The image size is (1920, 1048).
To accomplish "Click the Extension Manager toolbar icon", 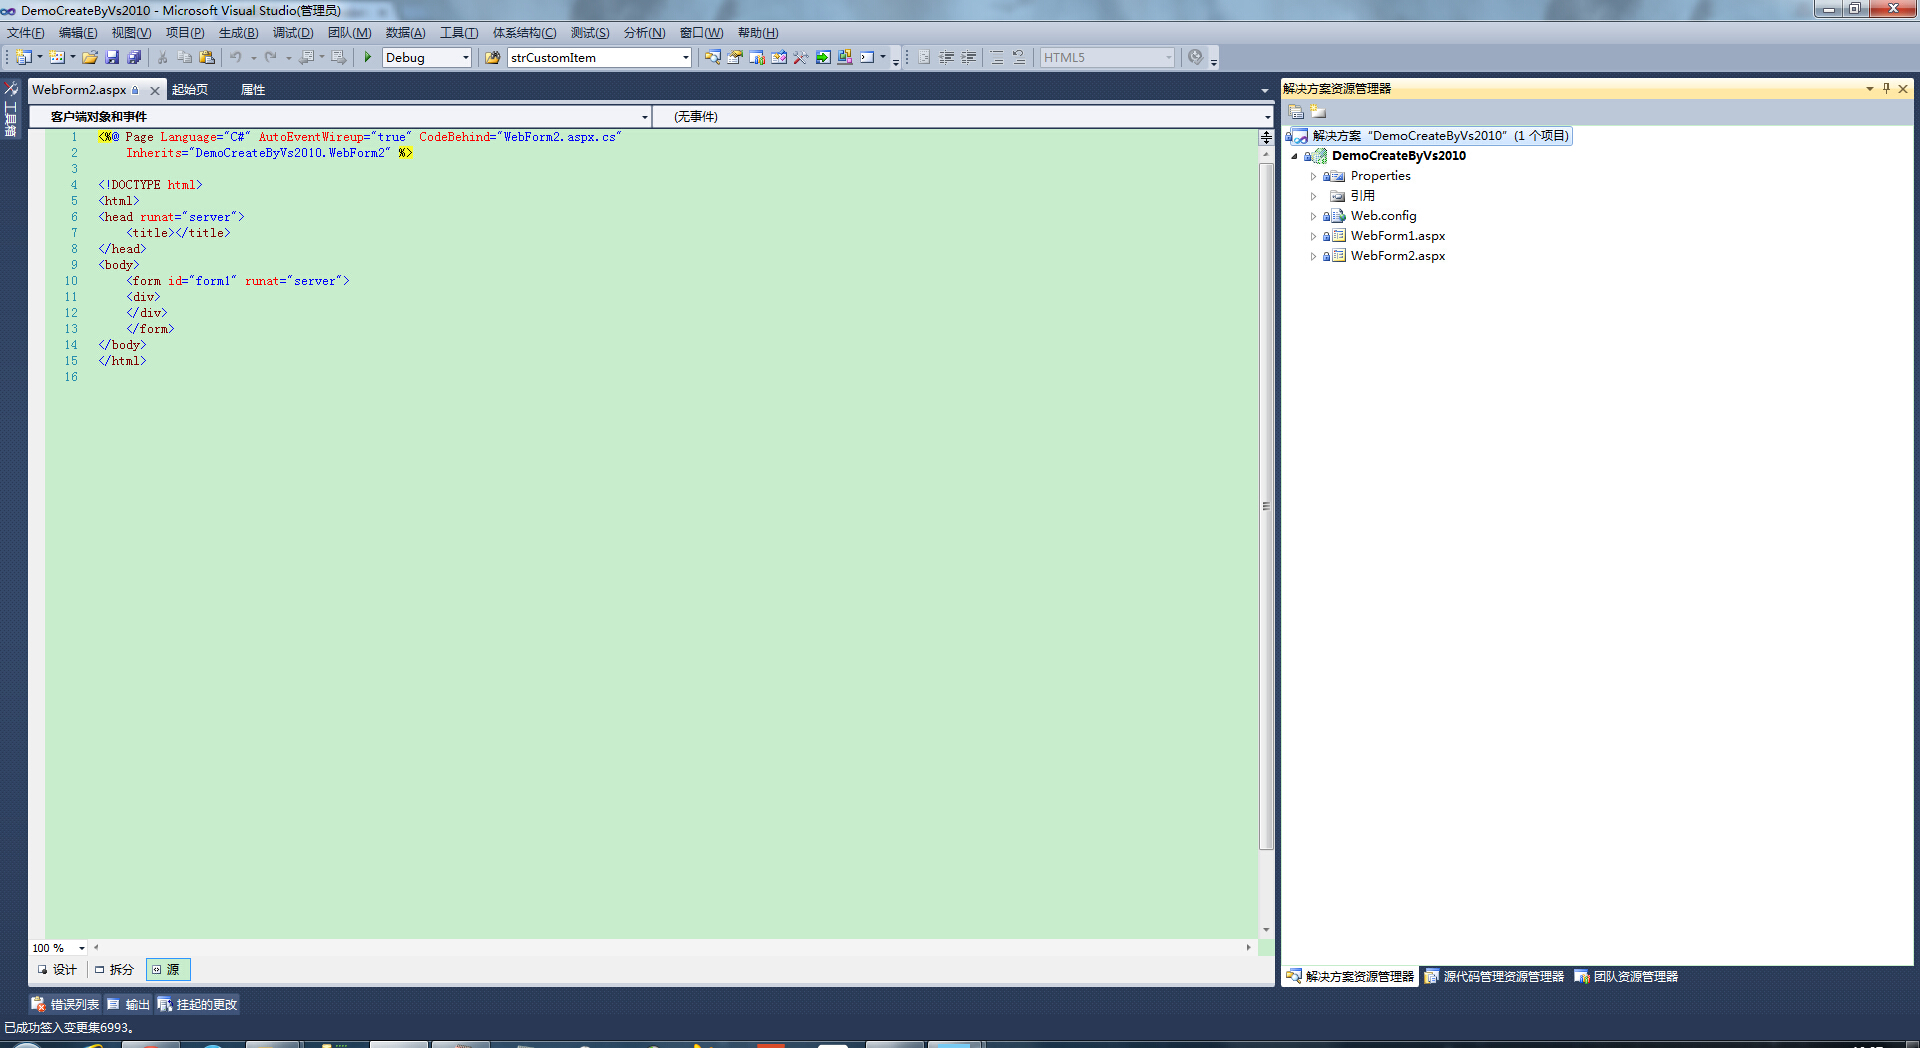I will point(844,57).
